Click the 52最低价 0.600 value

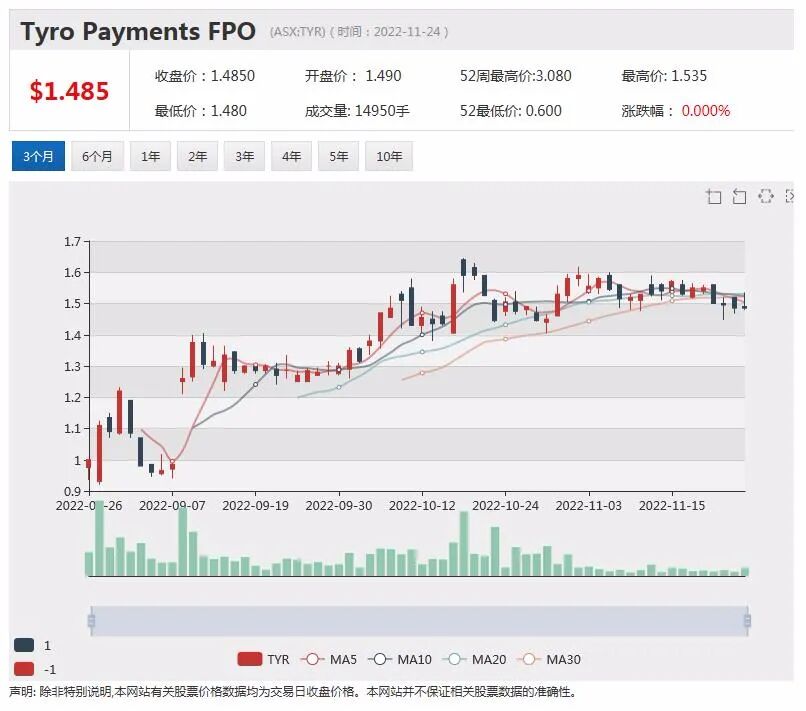pyautogui.click(x=510, y=111)
